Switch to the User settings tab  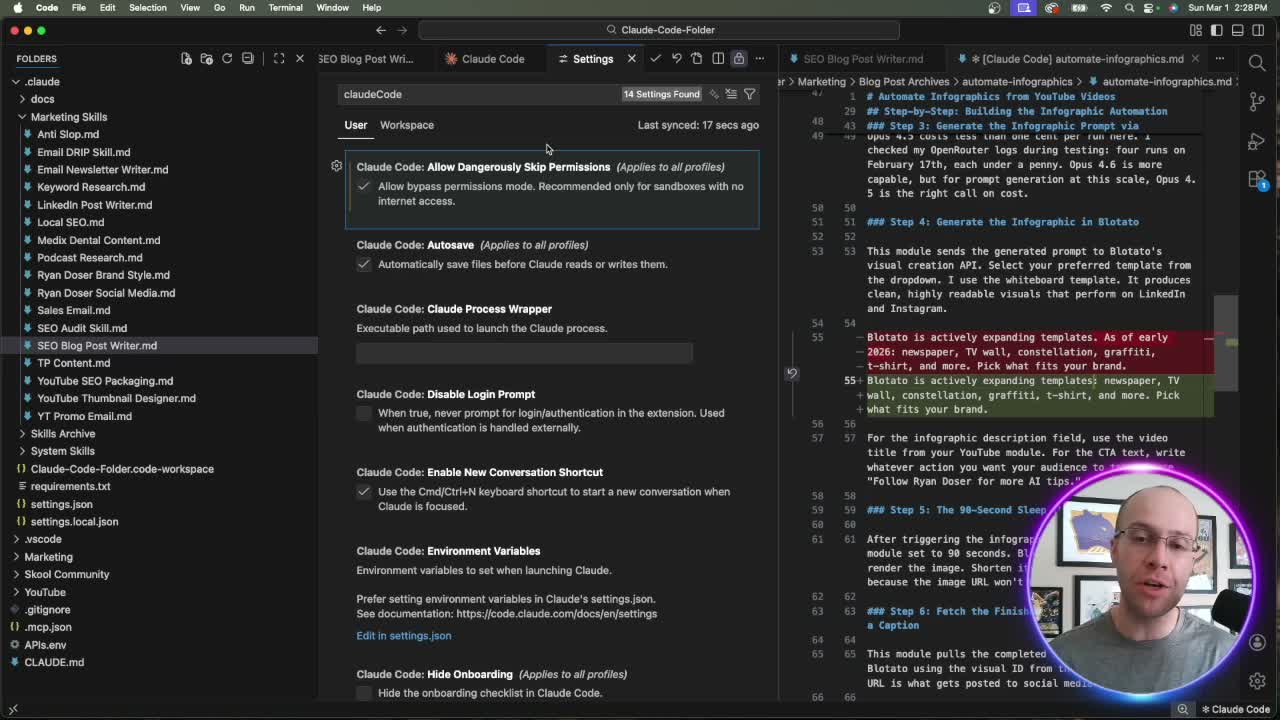[356, 125]
